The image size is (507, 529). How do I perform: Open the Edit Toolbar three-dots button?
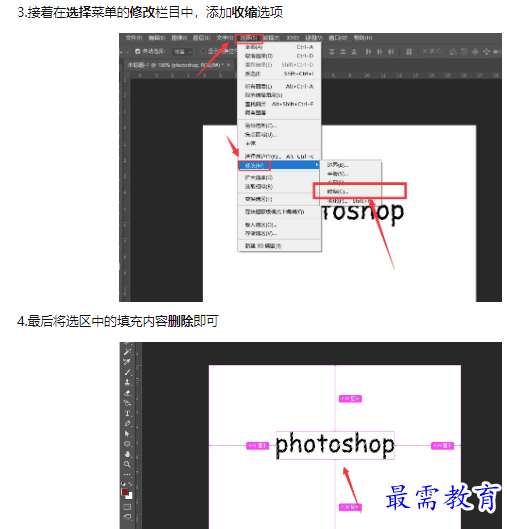coord(127,474)
